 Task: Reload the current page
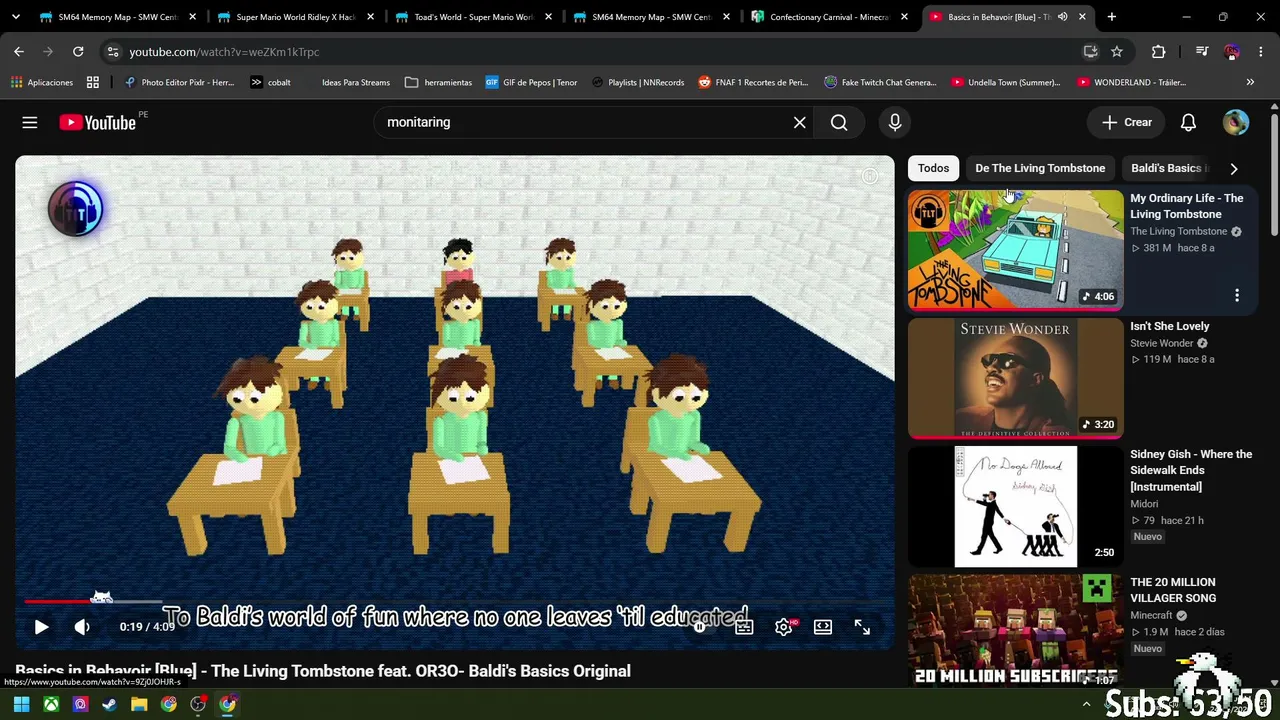(x=78, y=52)
